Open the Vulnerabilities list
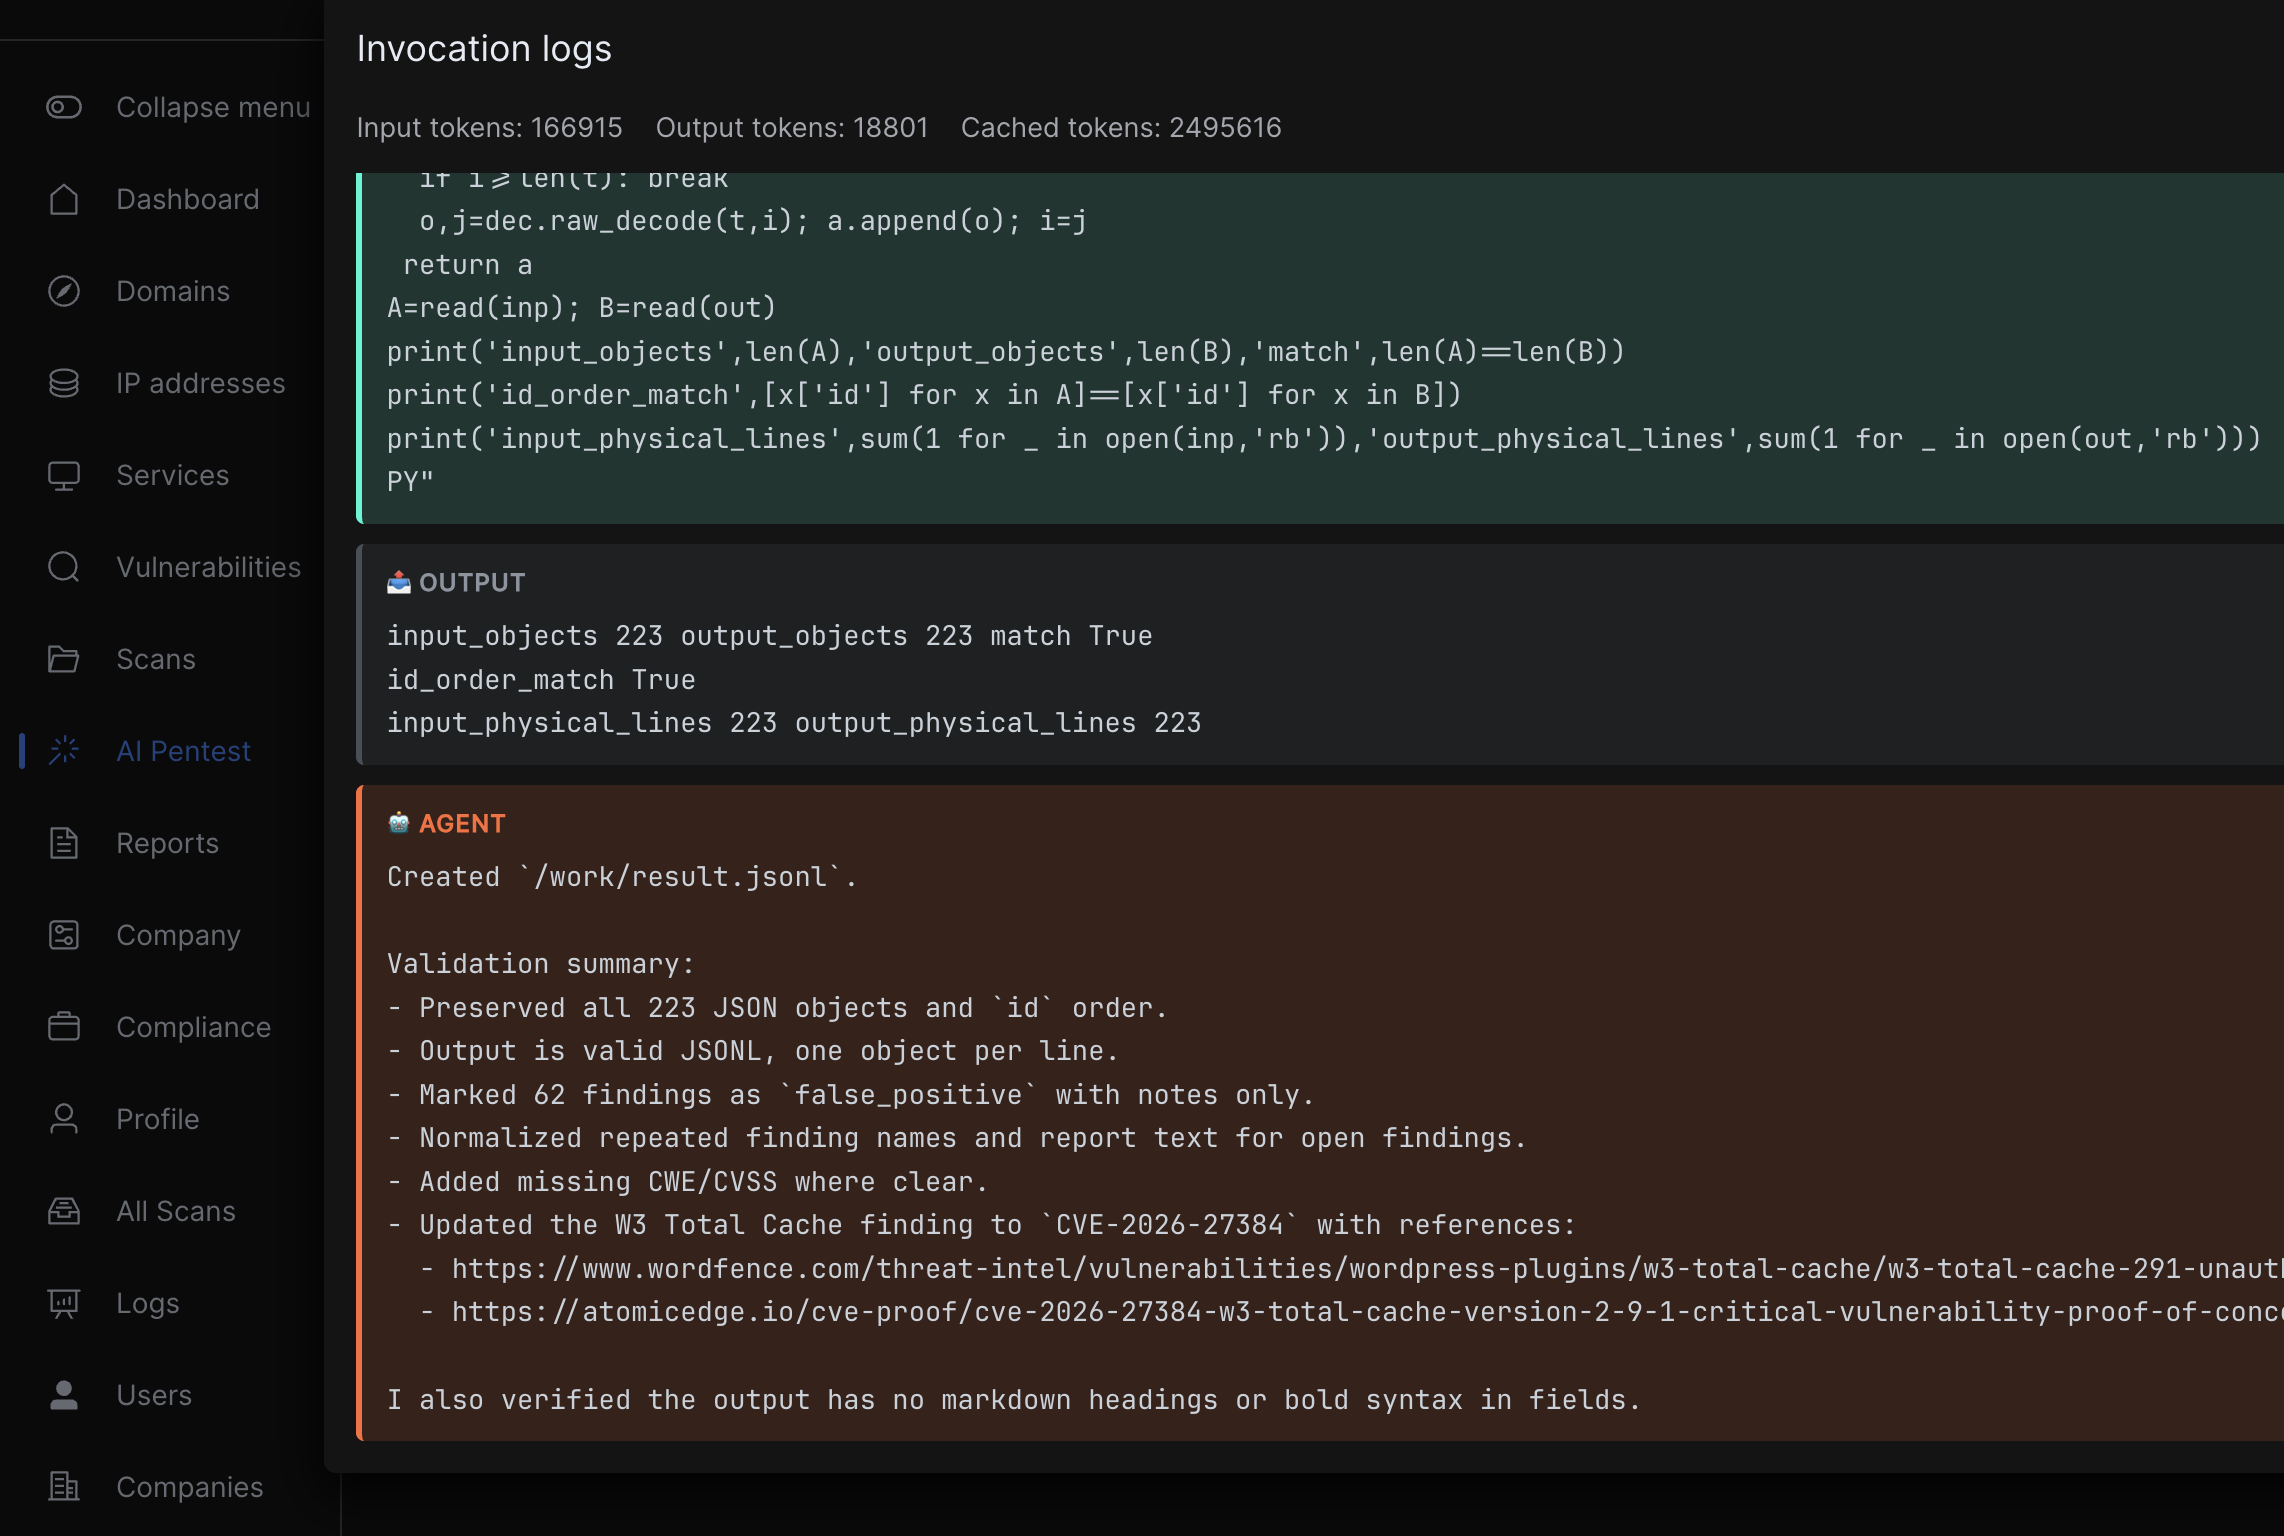The height and width of the screenshot is (1536, 2284). point(209,567)
